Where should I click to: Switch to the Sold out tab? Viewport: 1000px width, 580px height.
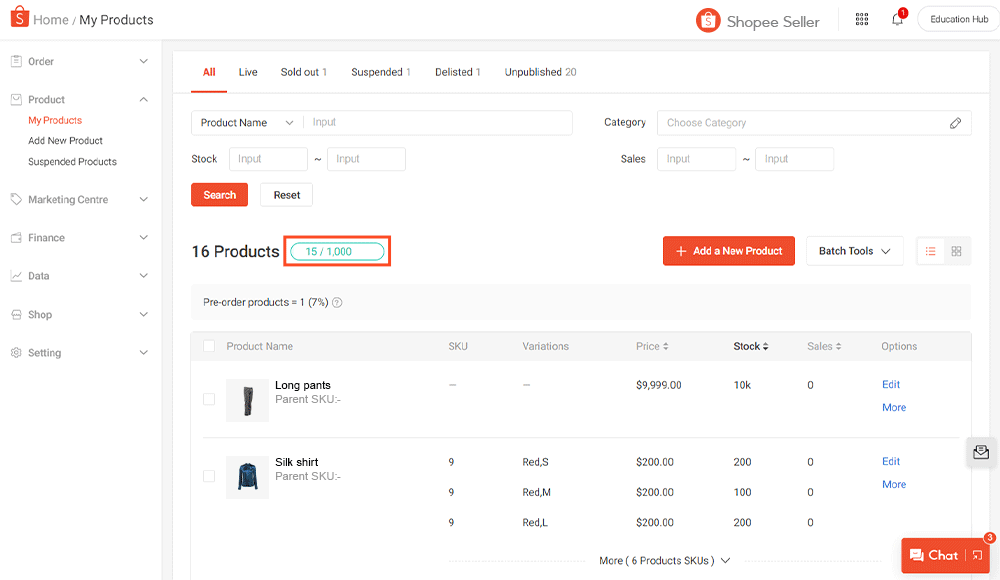[x=303, y=72]
